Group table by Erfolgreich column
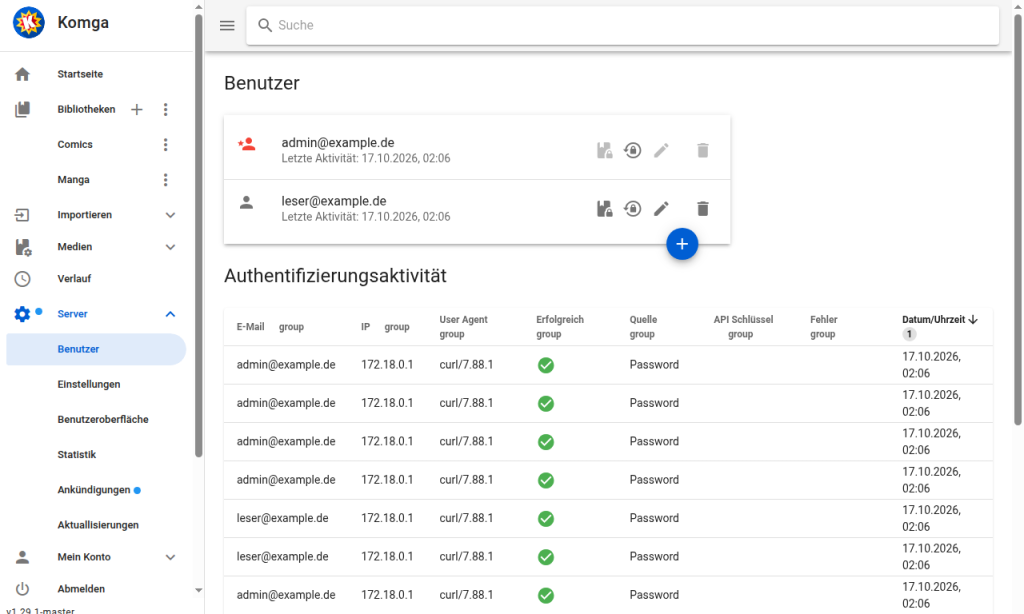Screen dimensions: 1024x614 (549, 334)
